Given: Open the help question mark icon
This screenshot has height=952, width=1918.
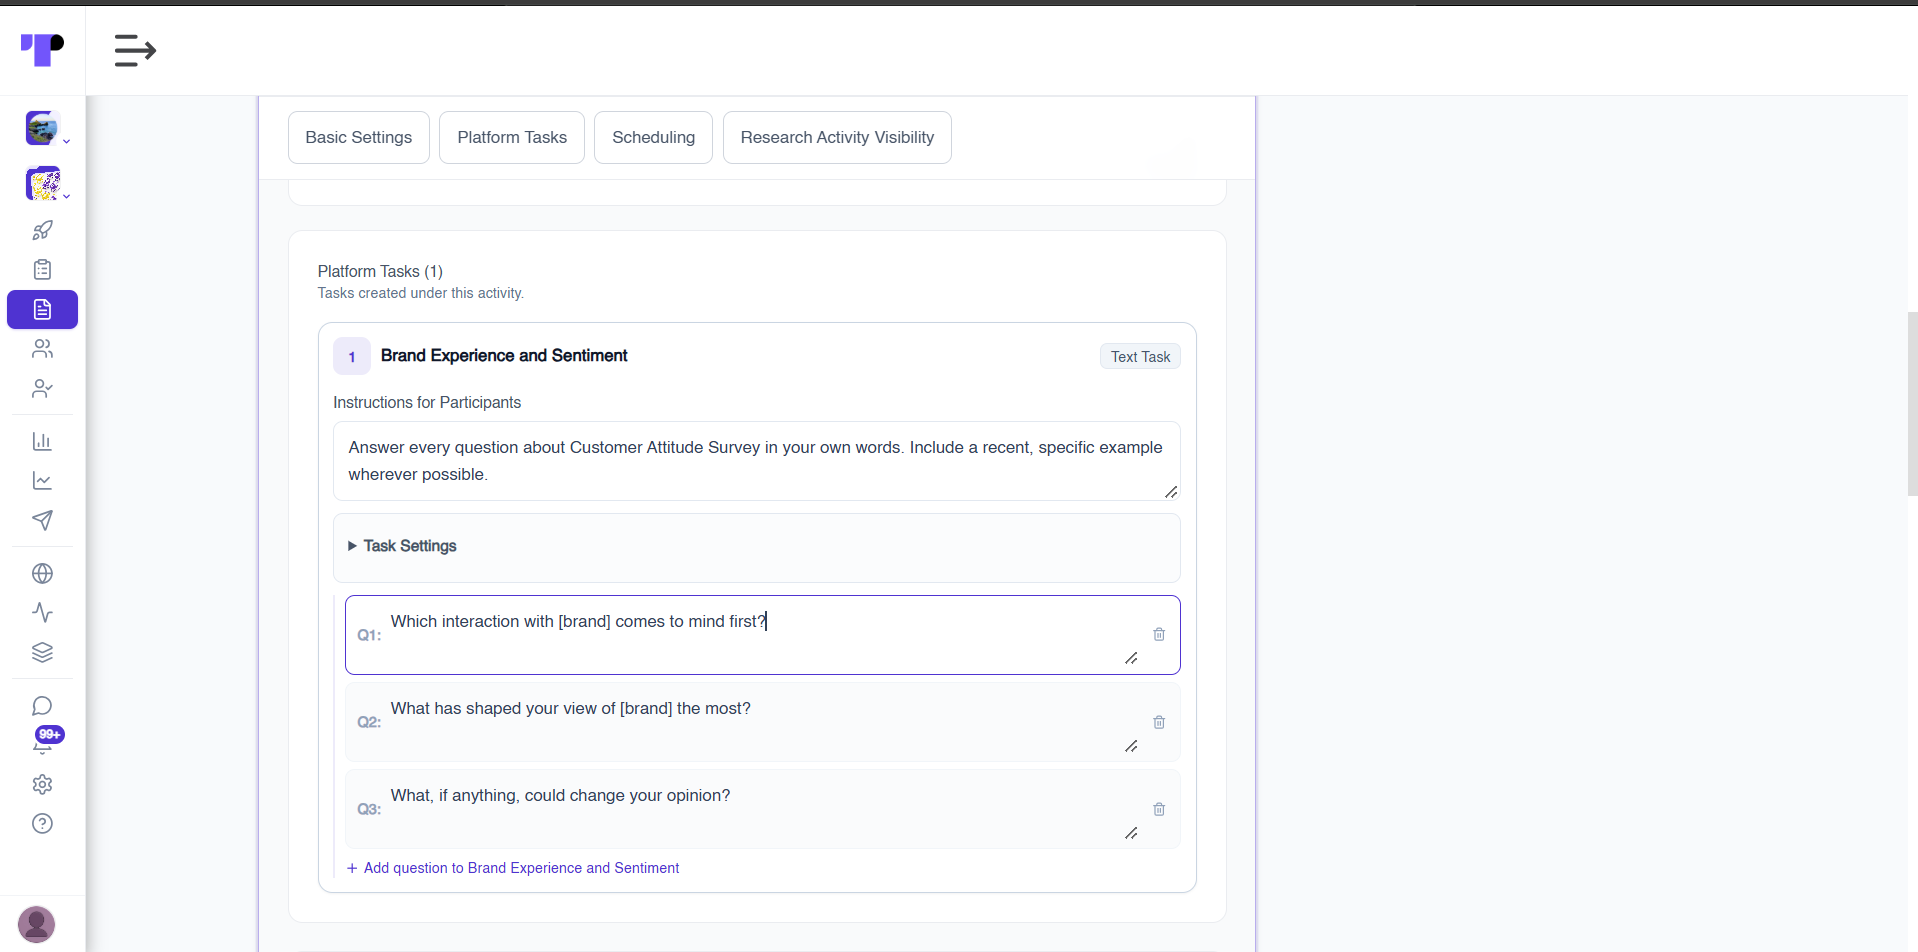Looking at the screenshot, I should 42,823.
